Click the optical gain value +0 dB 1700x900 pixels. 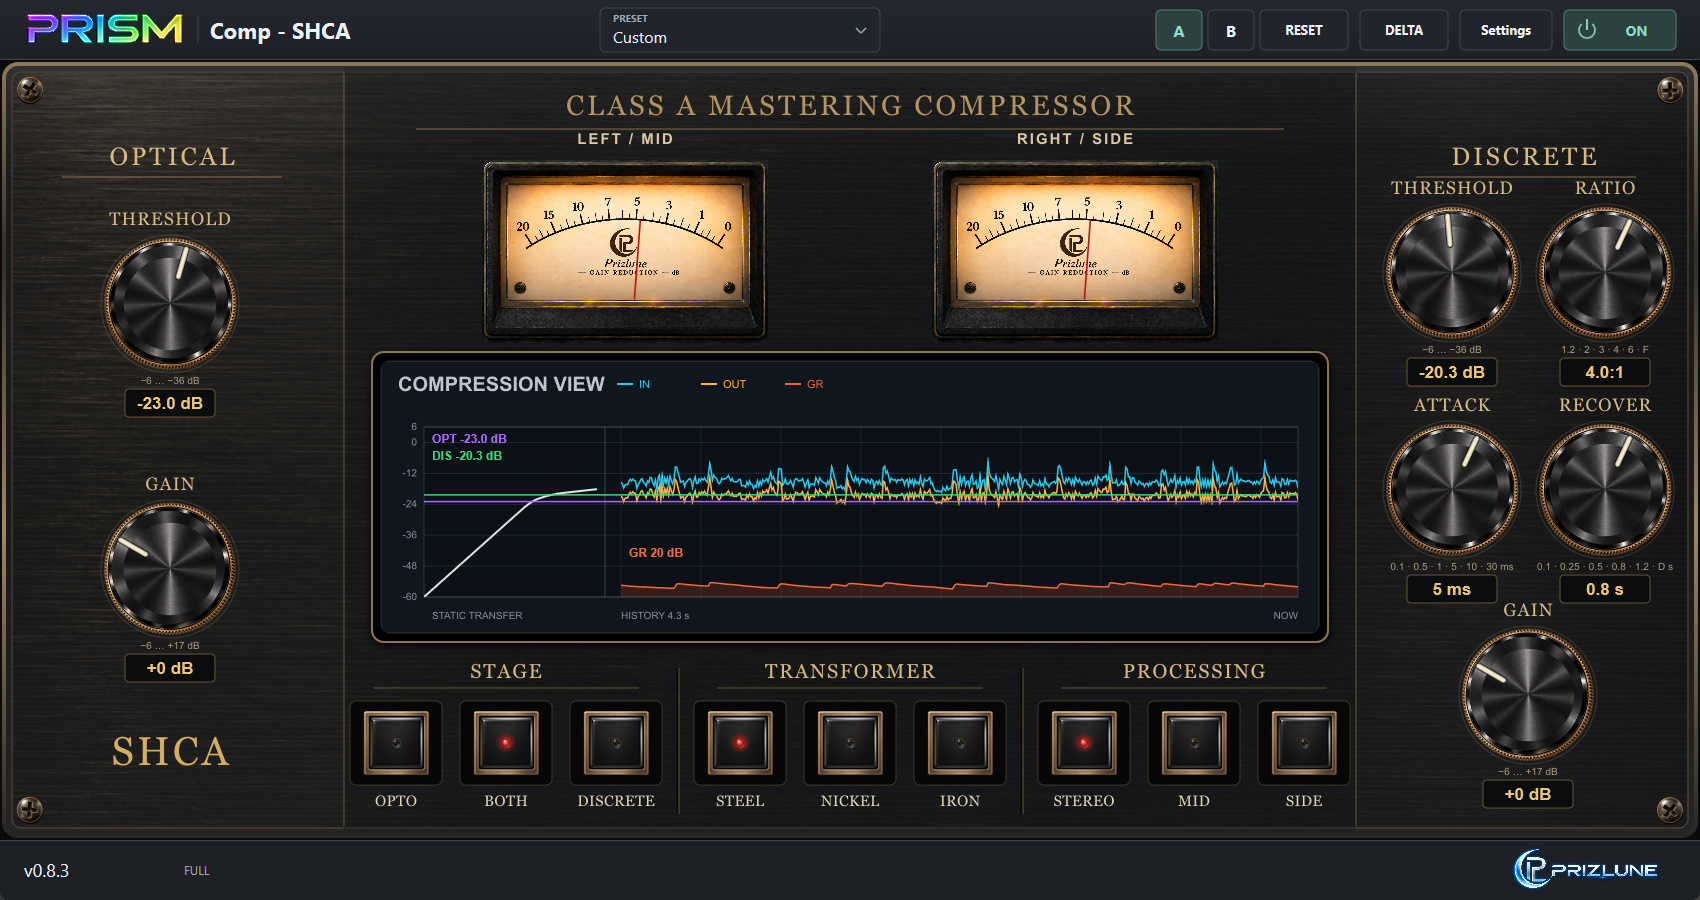[170, 668]
